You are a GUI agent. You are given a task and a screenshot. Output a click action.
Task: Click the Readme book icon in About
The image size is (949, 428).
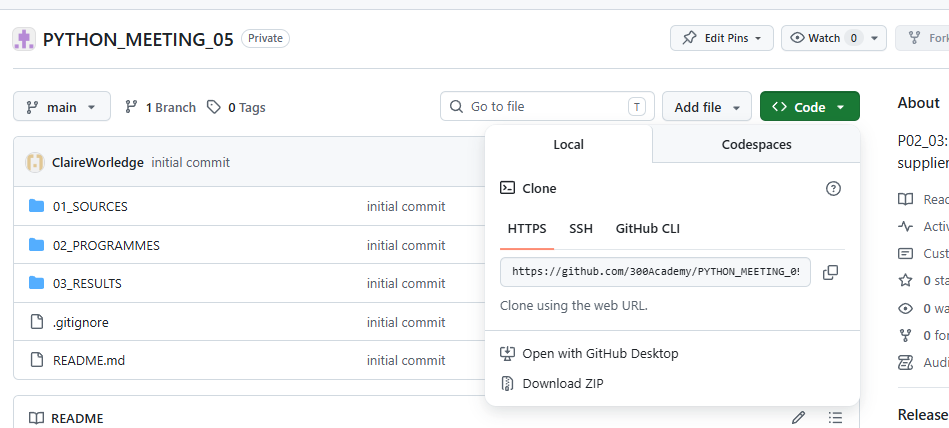point(905,199)
